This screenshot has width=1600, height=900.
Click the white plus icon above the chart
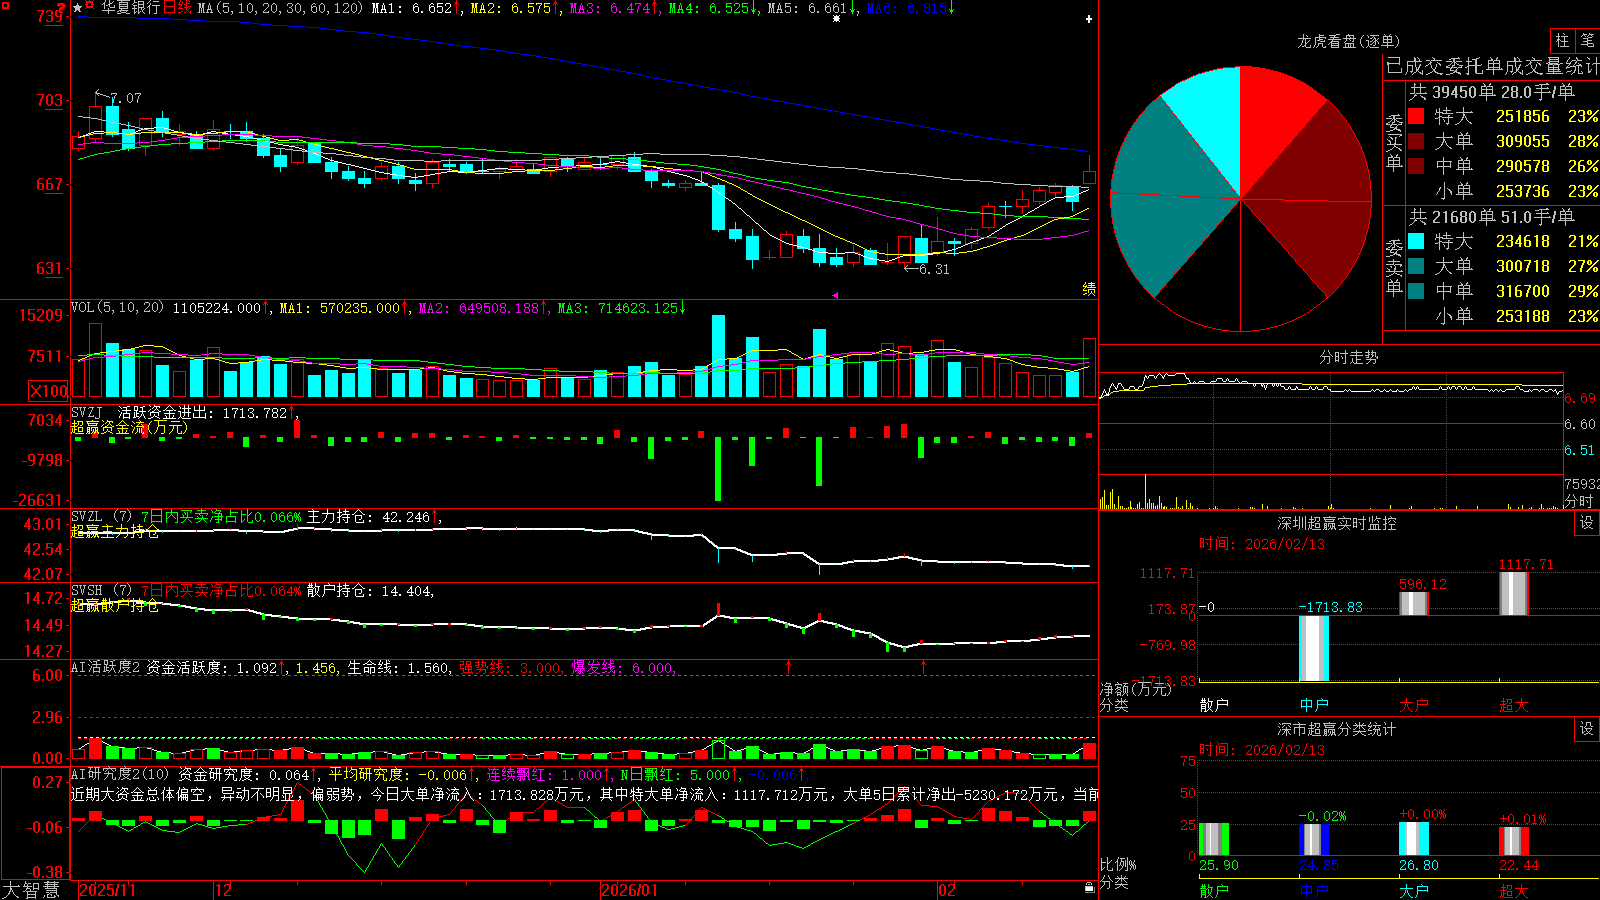pyautogui.click(x=1089, y=19)
